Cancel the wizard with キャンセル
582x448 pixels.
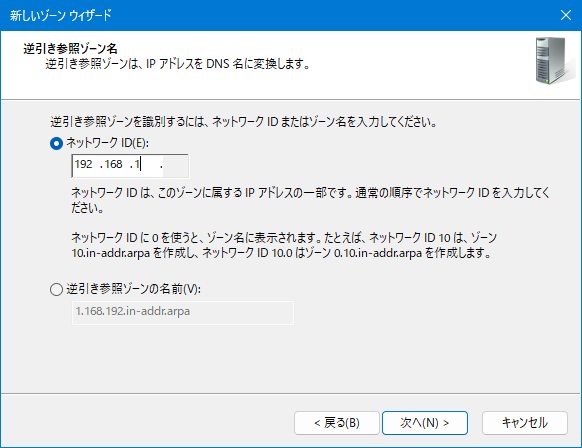[x=525, y=423]
